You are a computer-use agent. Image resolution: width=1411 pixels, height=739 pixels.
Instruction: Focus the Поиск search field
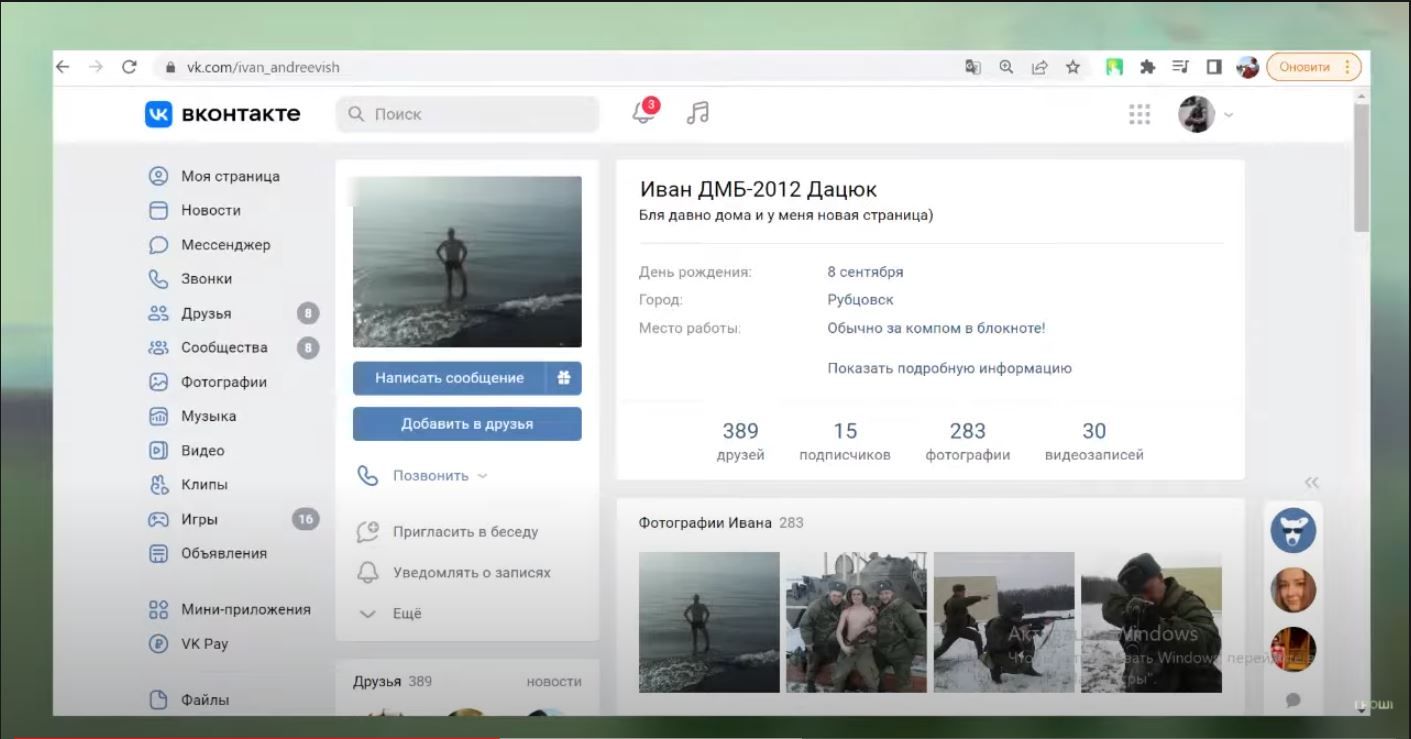467,114
